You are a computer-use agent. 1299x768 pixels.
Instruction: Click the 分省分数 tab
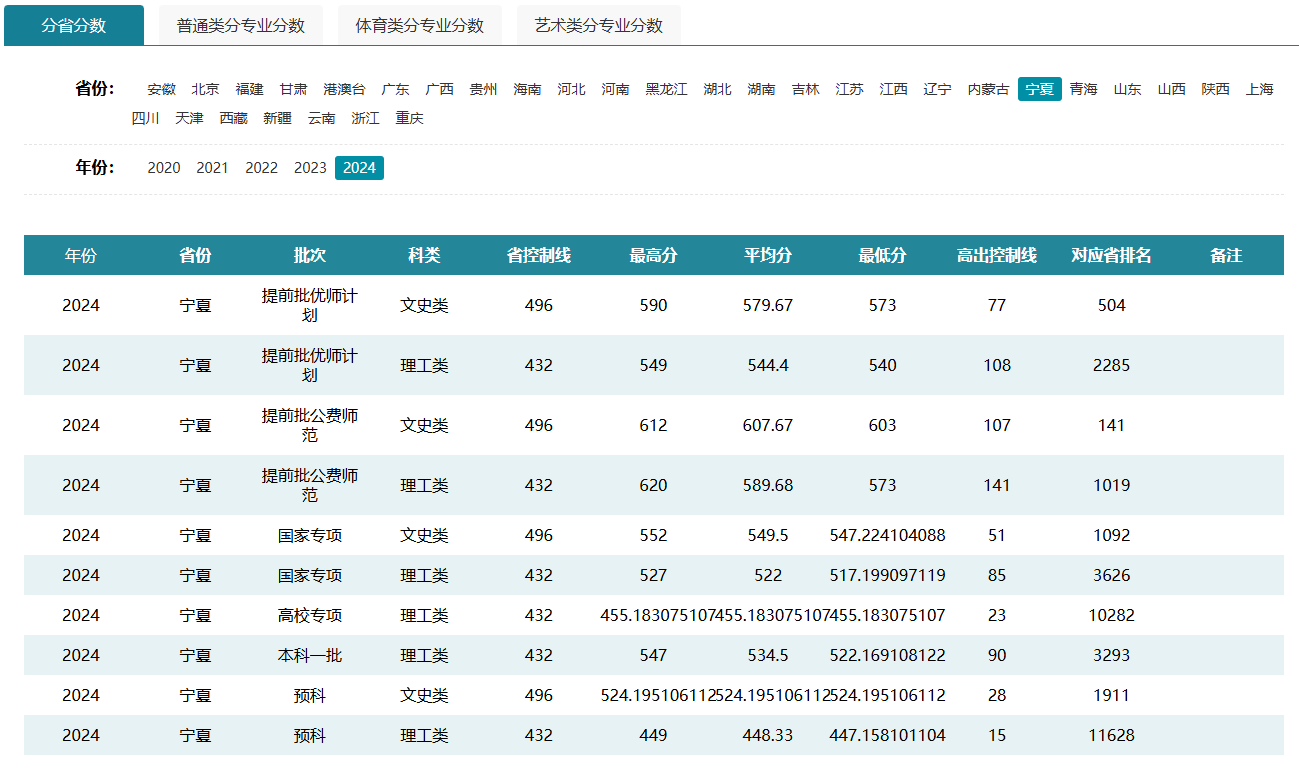click(74, 26)
